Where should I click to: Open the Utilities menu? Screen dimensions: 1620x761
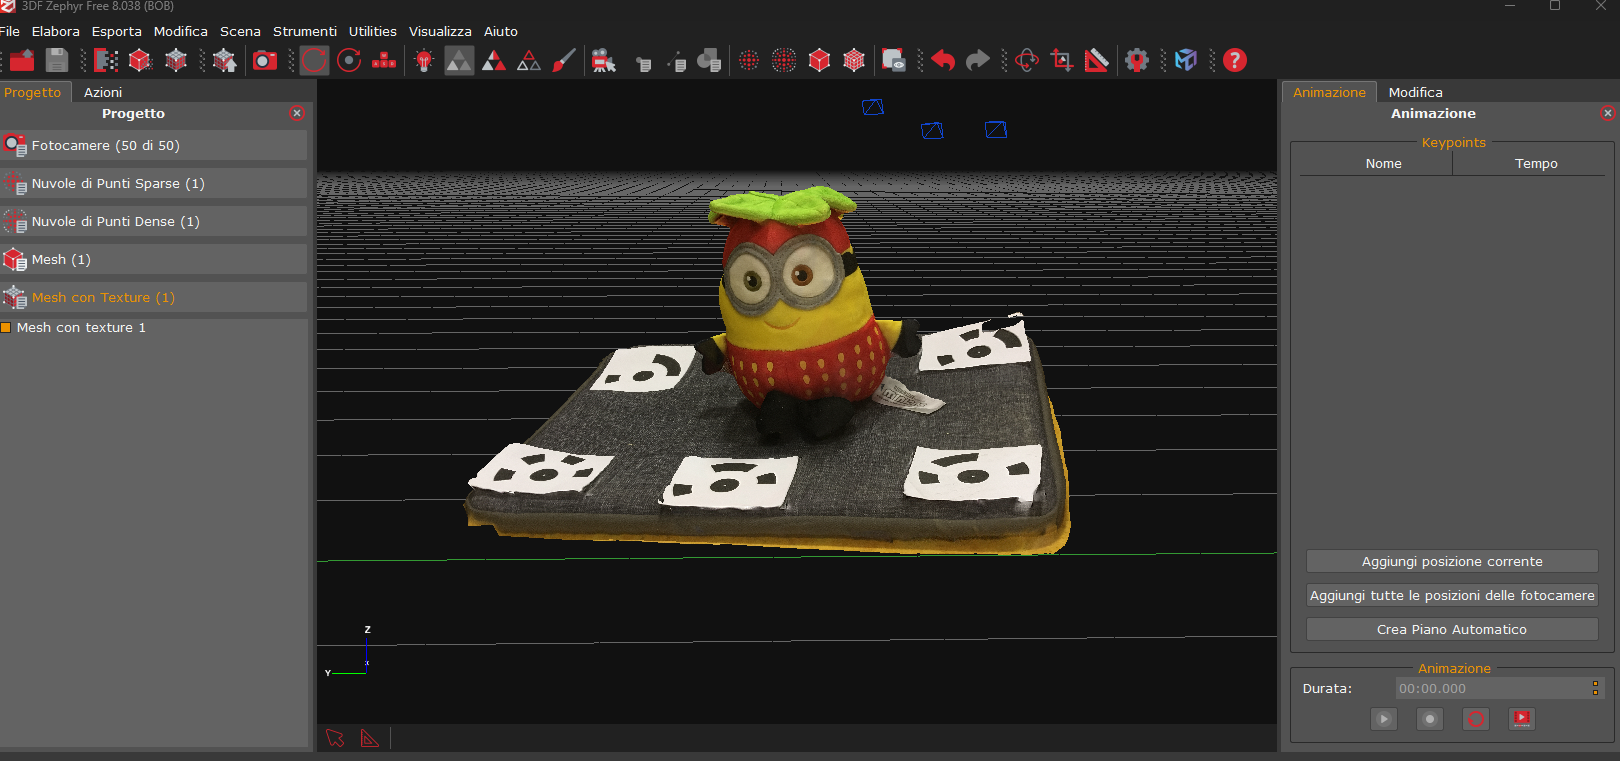[x=373, y=31]
